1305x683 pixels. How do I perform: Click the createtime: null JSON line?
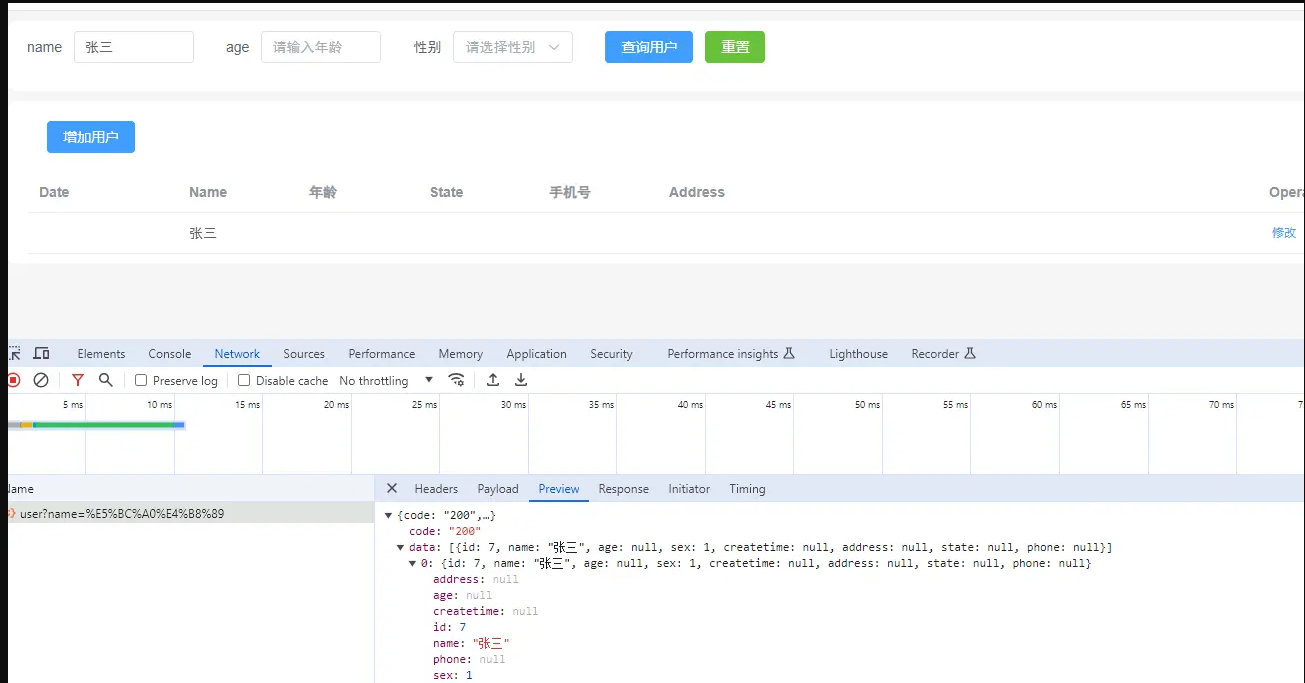pos(486,611)
